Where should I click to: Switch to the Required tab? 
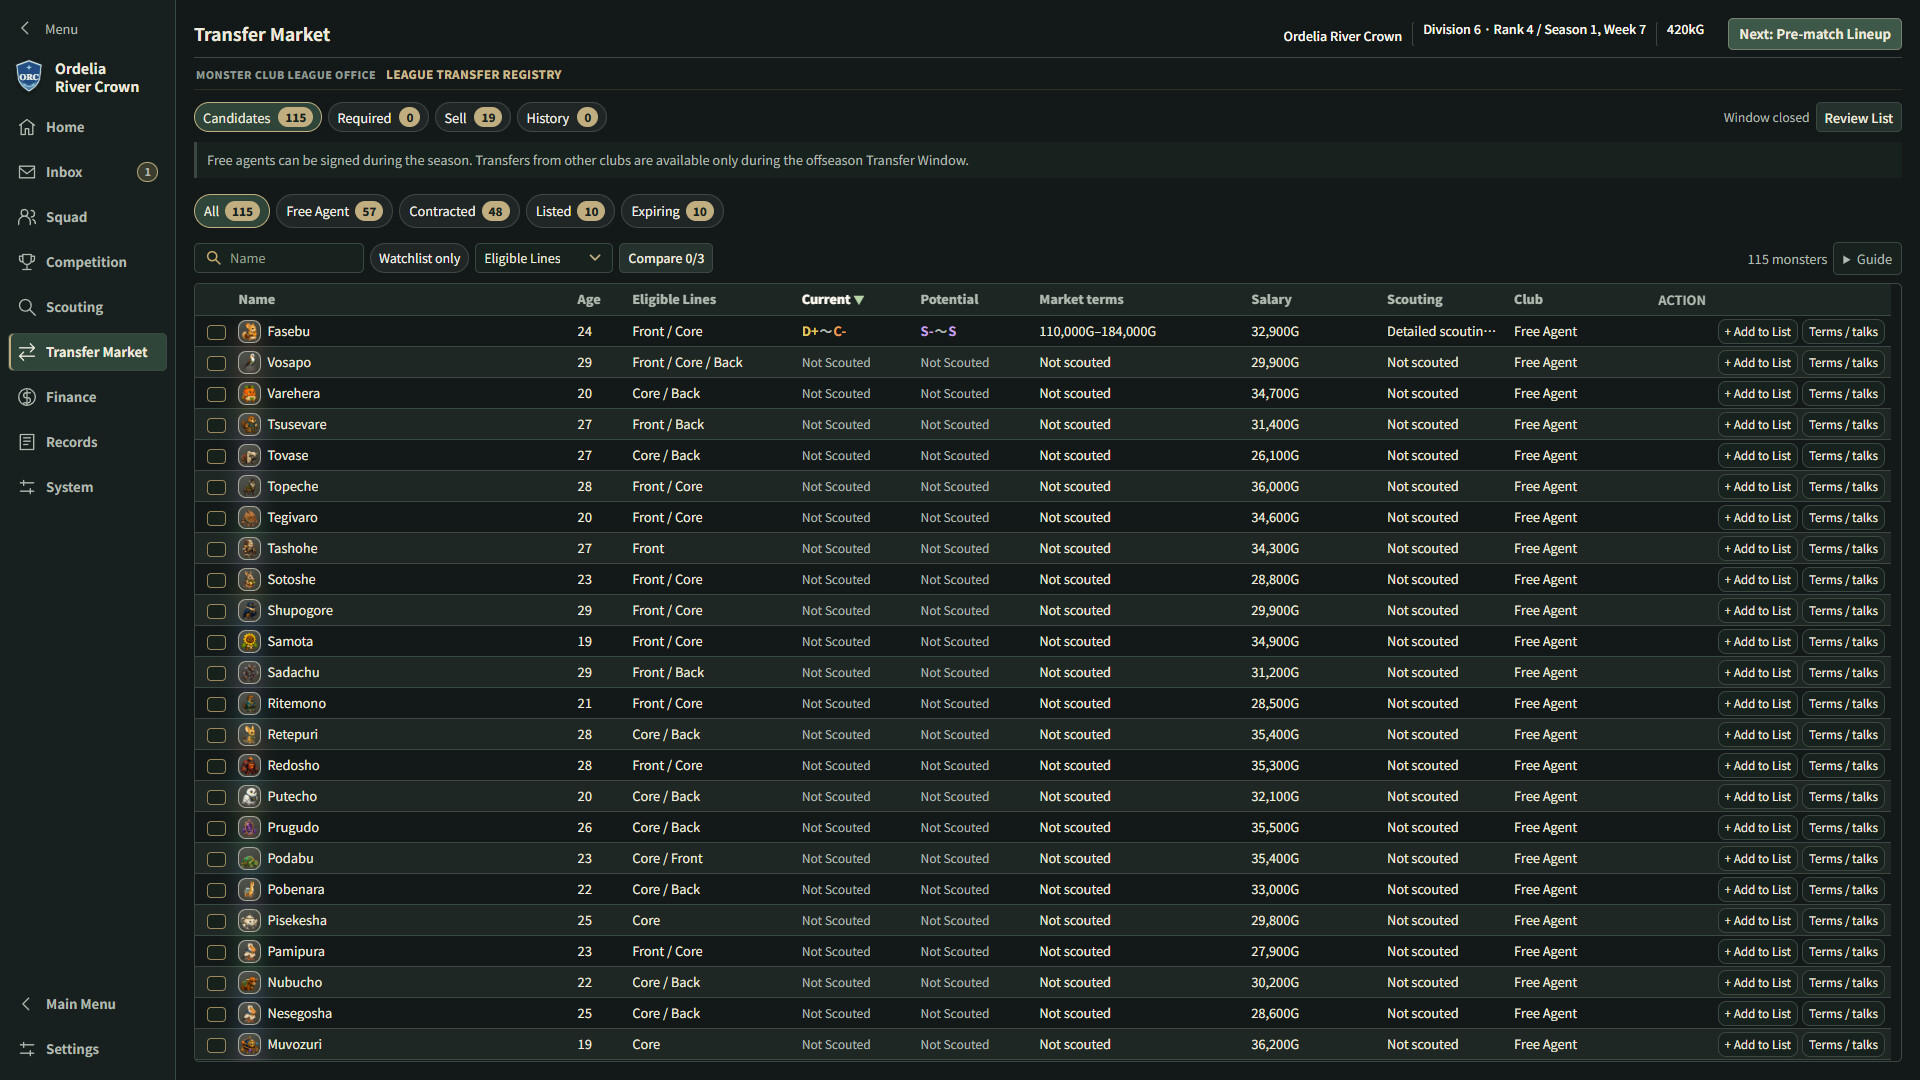pyautogui.click(x=378, y=118)
